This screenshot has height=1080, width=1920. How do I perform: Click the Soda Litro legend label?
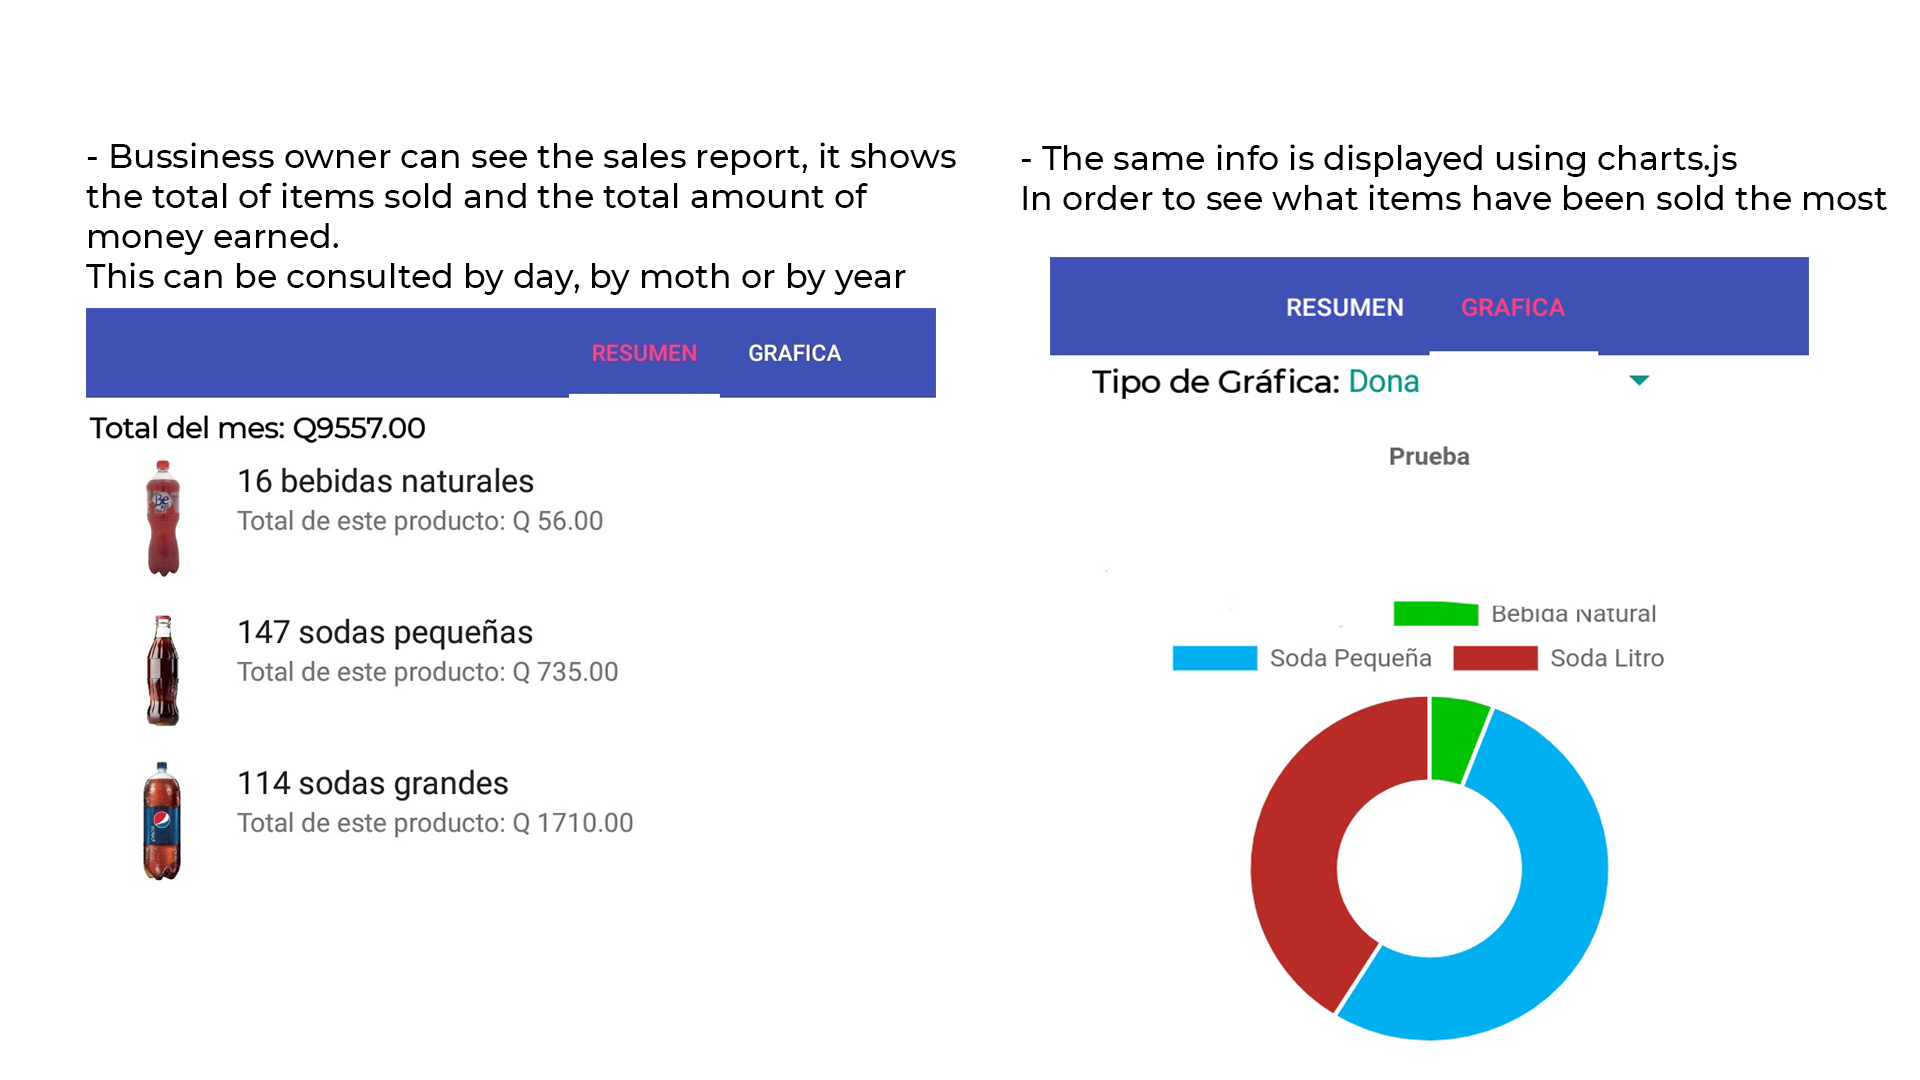[1606, 658]
